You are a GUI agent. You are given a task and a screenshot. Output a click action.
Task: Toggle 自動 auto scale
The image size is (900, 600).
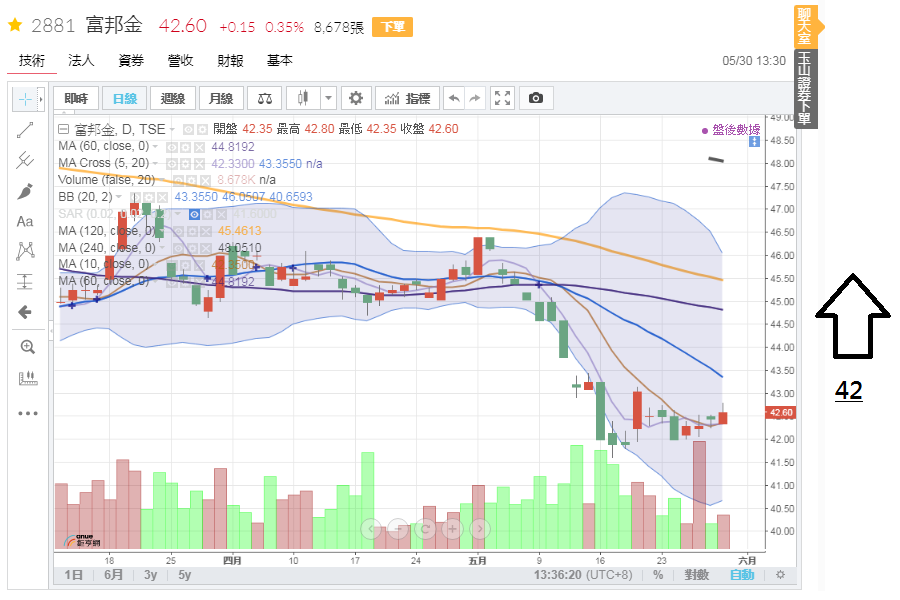coord(742,575)
